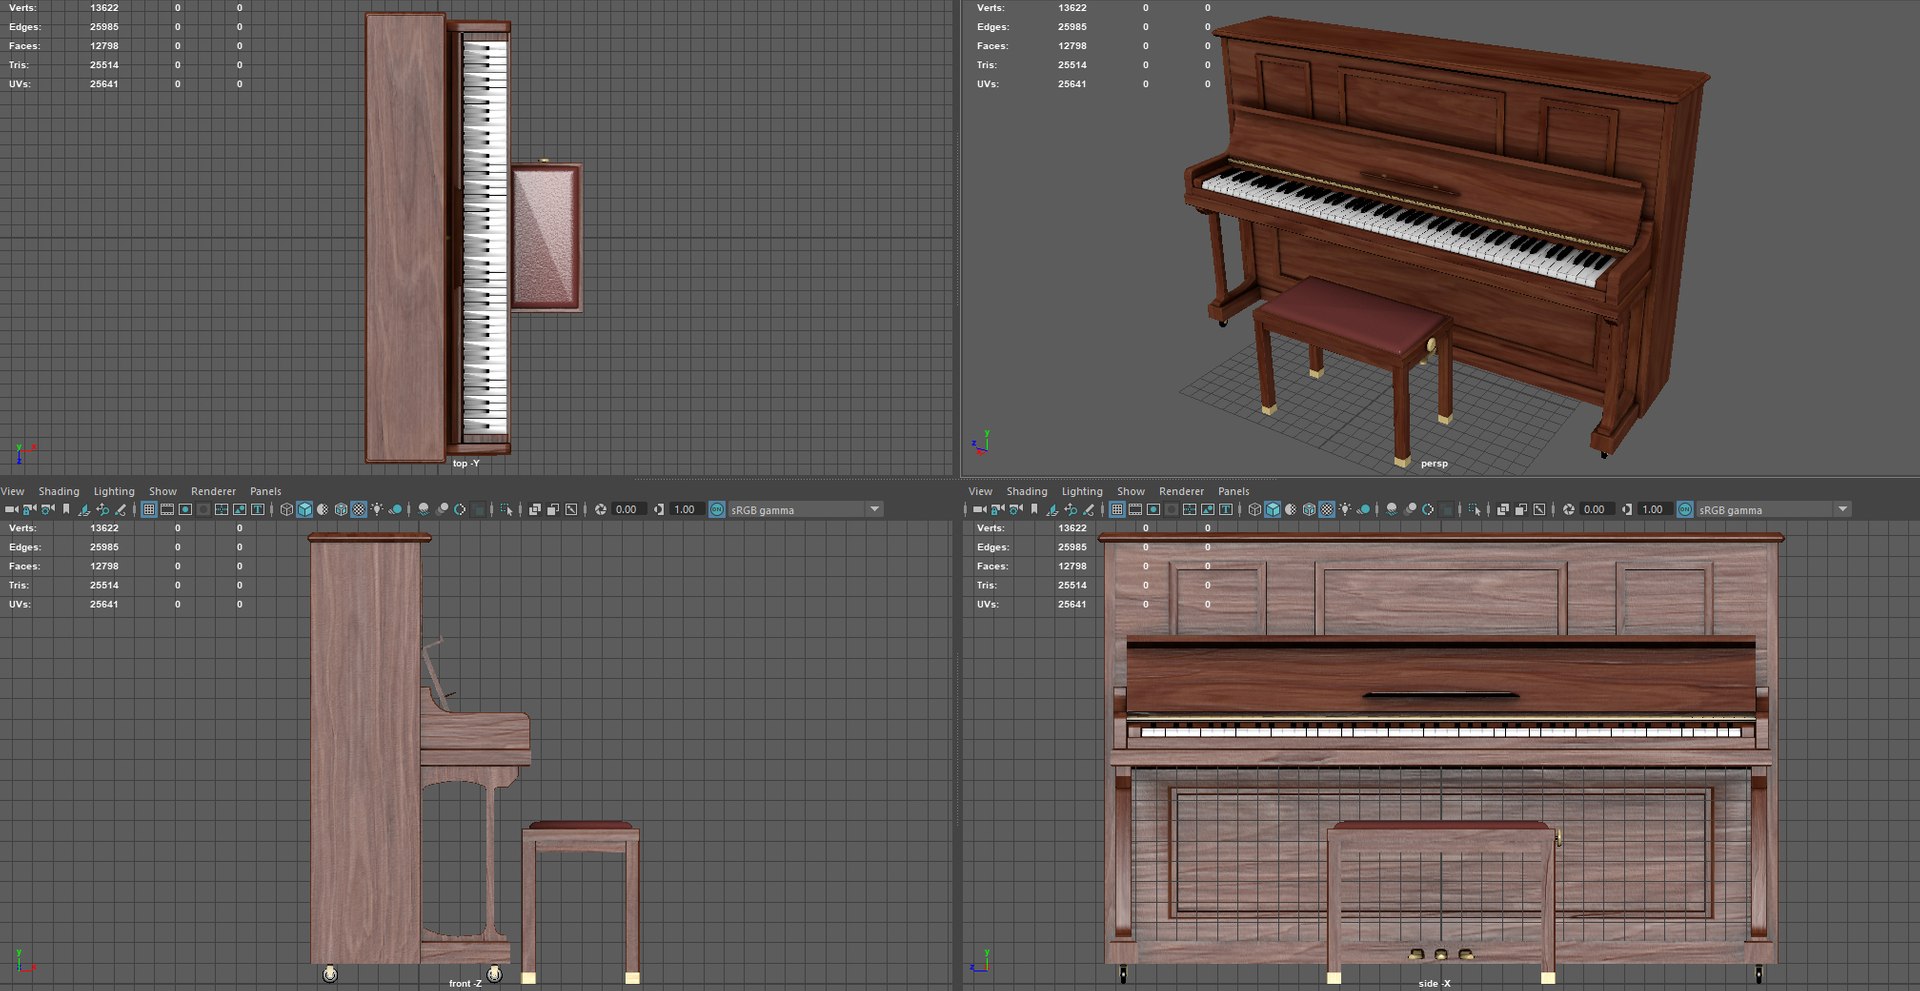
Task: Edit Exposure value 0.00 in front panel
Action: pos(628,509)
